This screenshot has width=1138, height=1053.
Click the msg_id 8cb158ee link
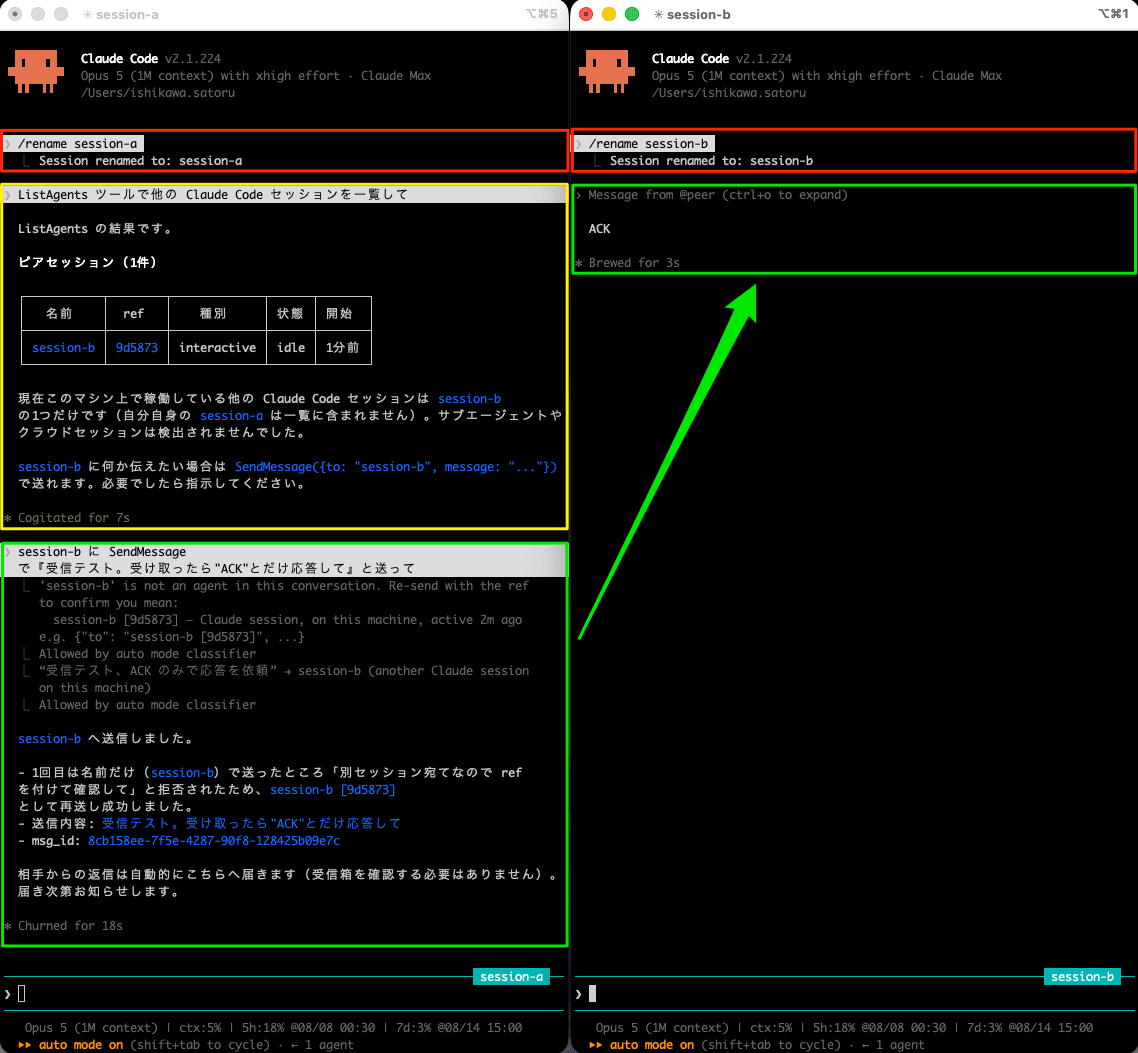click(x=214, y=840)
